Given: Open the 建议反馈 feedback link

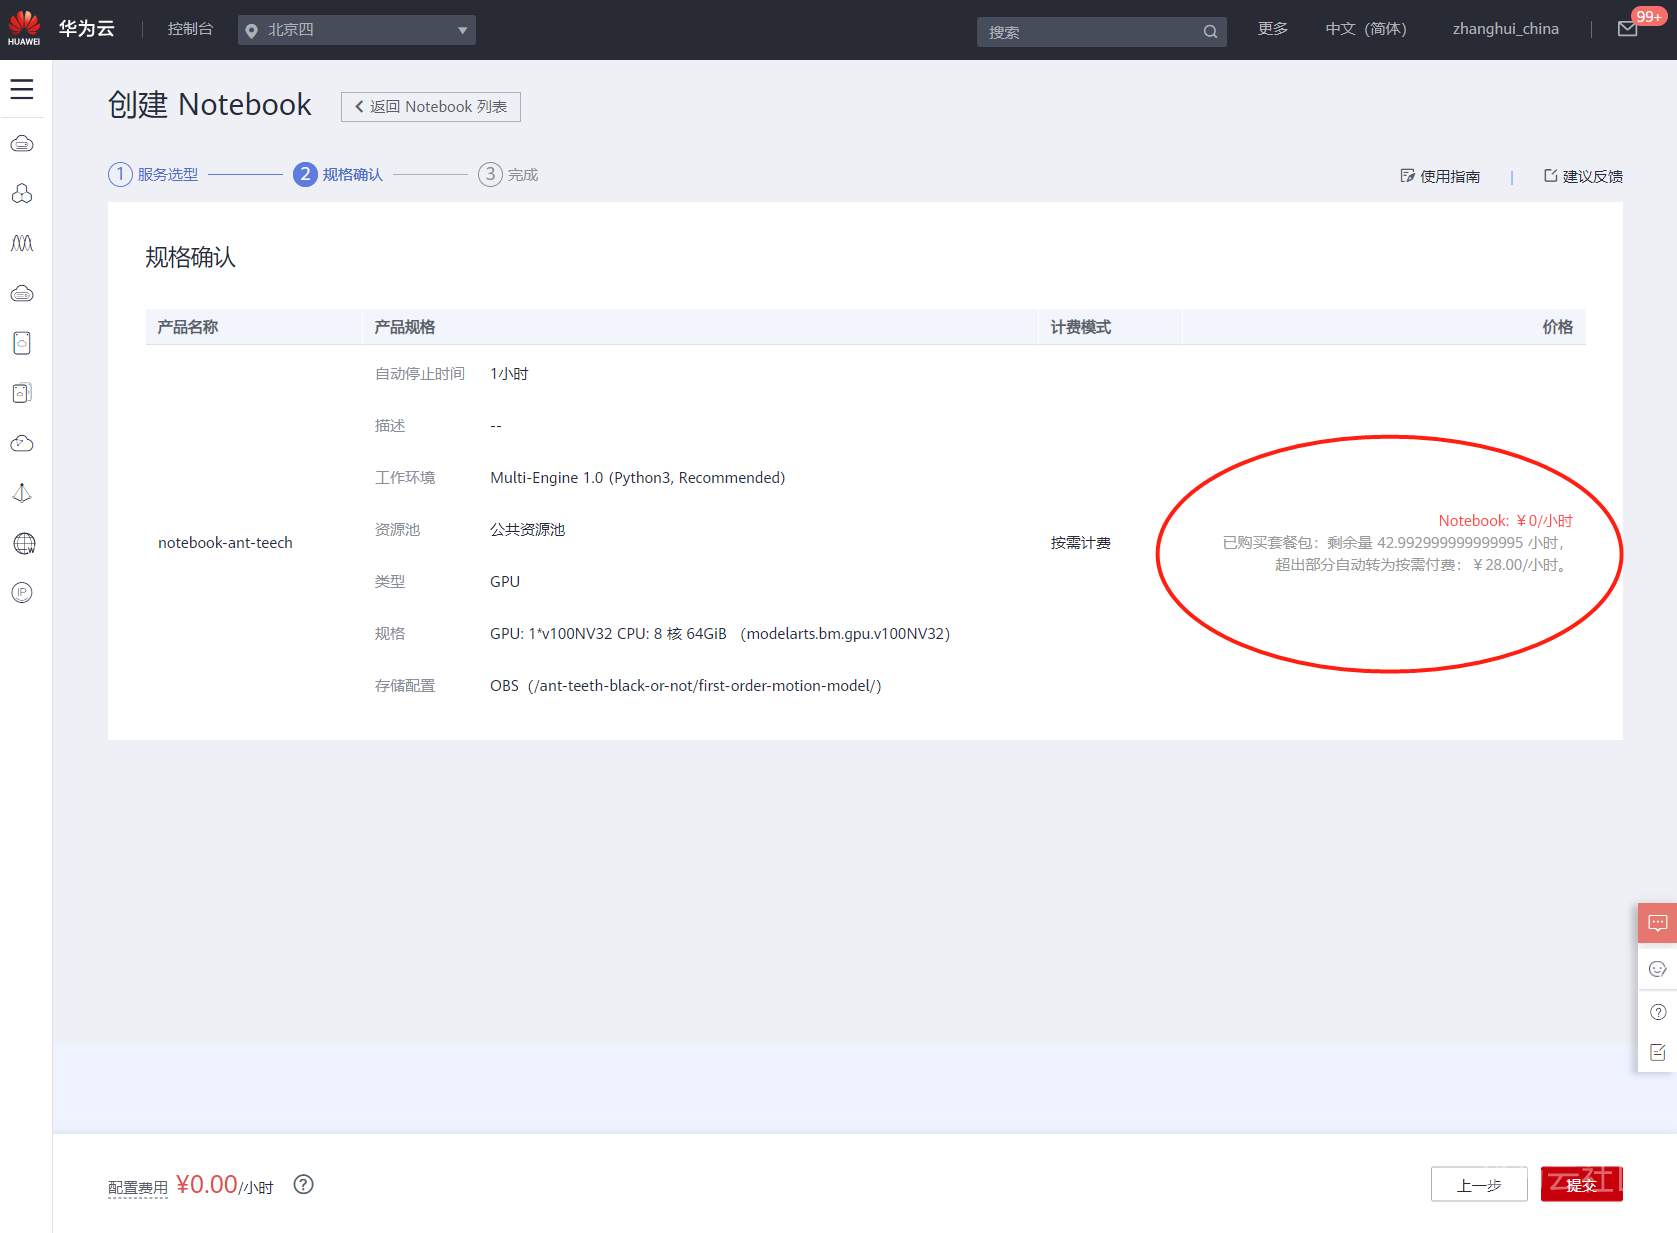Looking at the screenshot, I should [1583, 176].
